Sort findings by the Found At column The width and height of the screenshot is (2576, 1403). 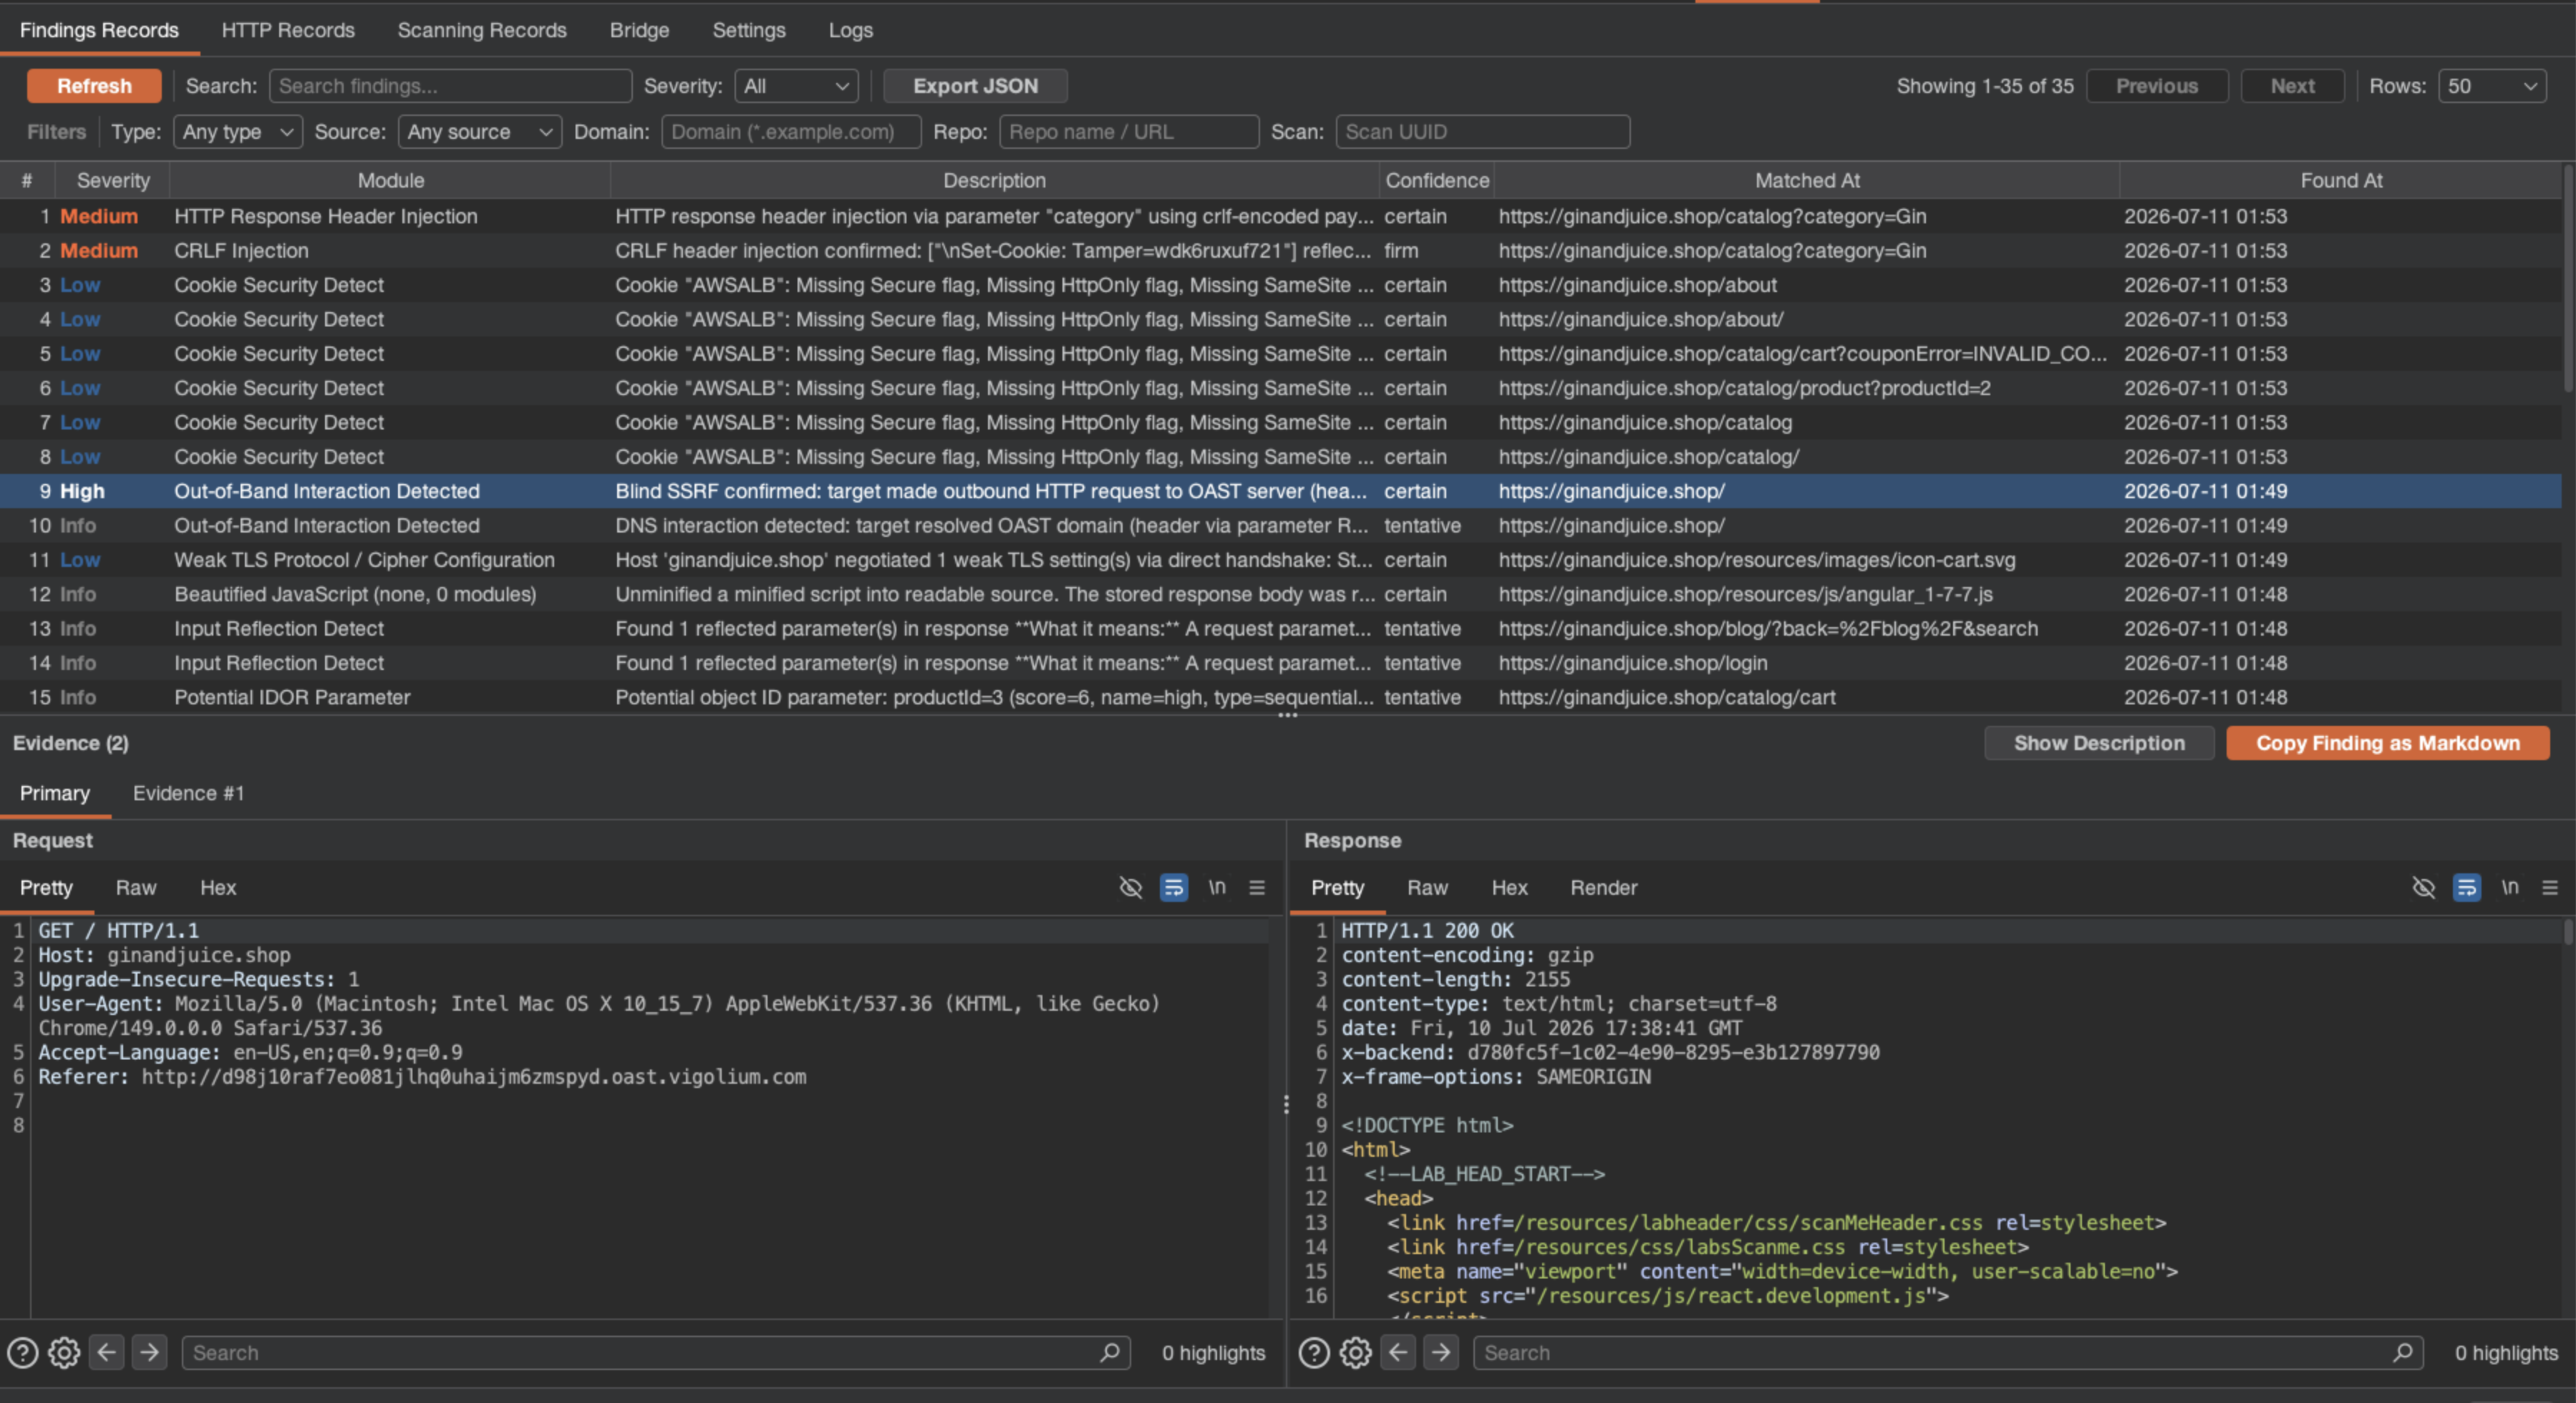click(2341, 181)
